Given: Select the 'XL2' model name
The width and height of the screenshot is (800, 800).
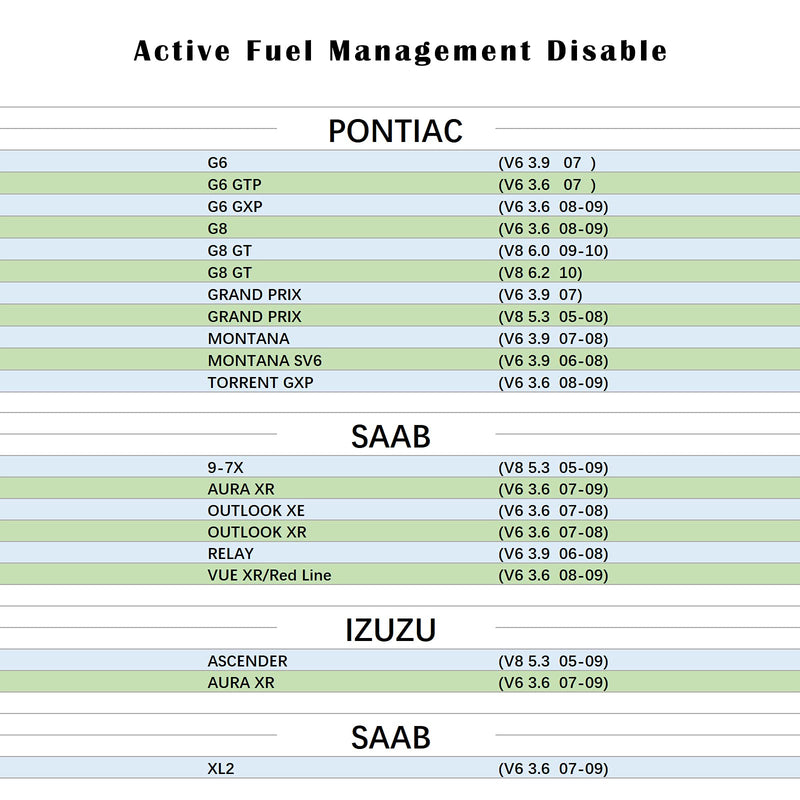Looking at the screenshot, I should tap(221, 768).
